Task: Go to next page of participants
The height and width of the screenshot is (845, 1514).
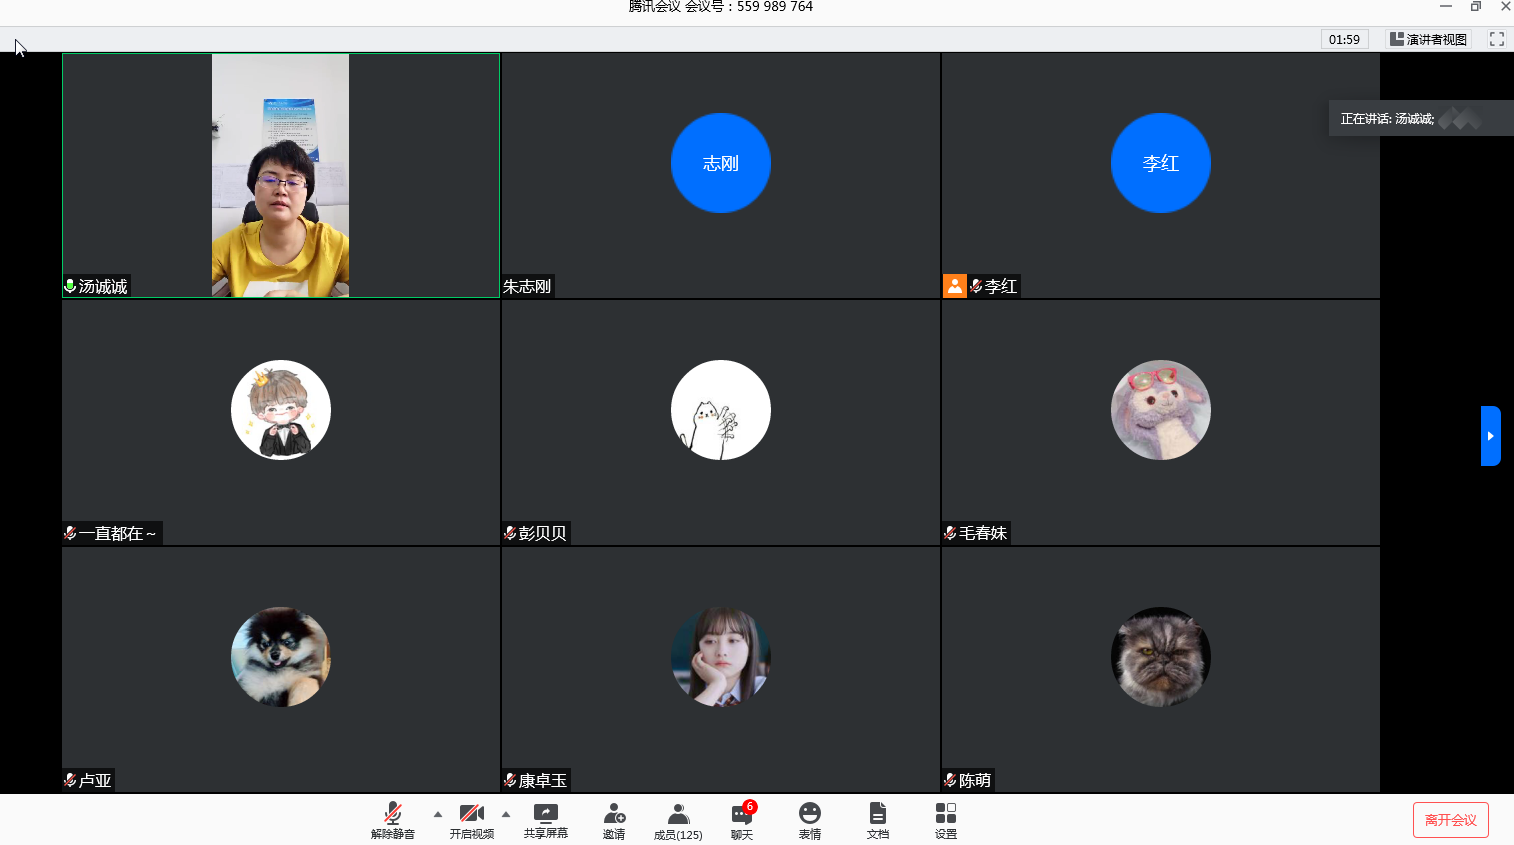Action: pyautogui.click(x=1490, y=436)
